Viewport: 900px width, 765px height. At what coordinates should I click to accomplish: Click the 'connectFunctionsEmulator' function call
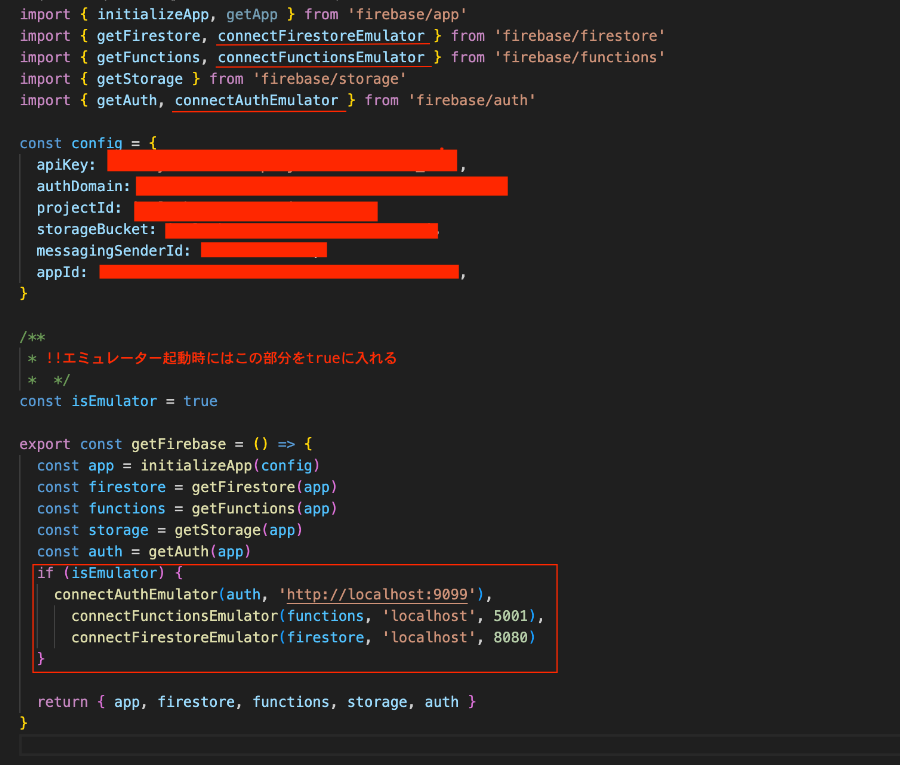174,616
